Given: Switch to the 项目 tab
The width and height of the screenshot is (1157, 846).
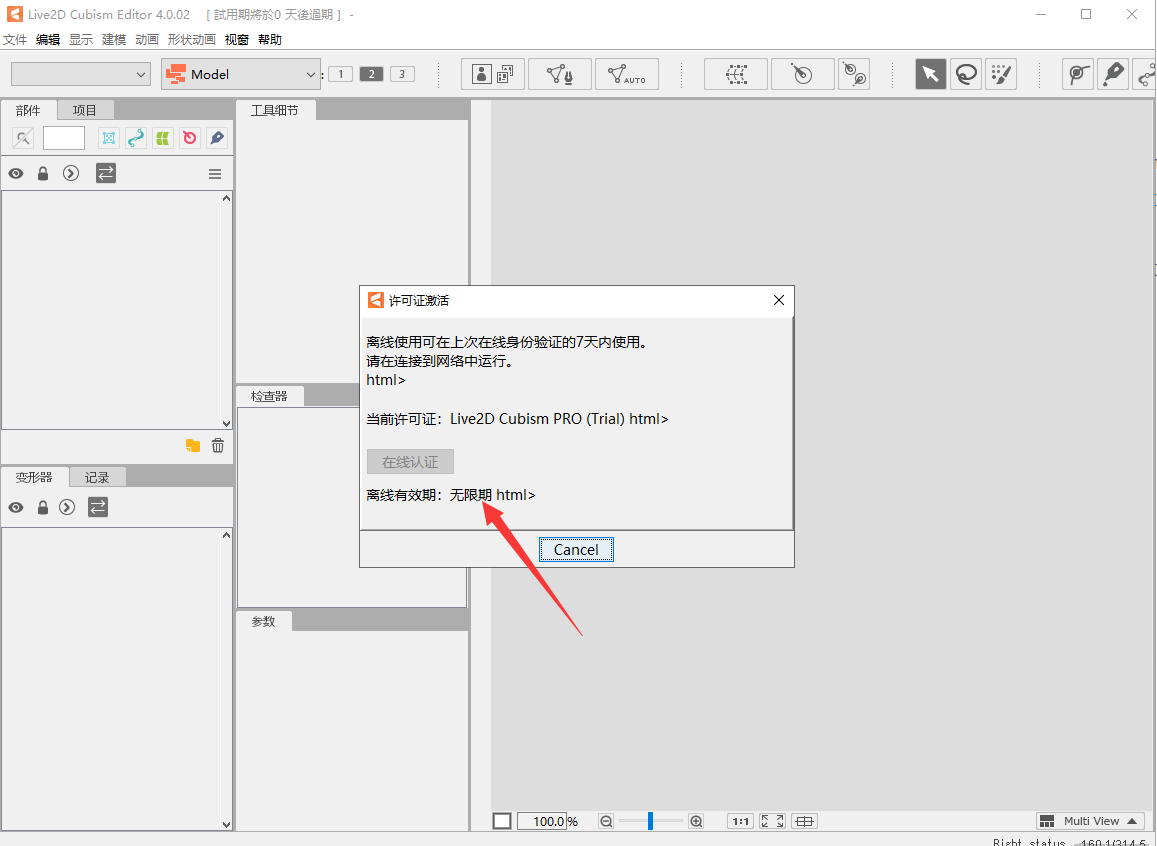Looking at the screenshot, I should point(85,110).
